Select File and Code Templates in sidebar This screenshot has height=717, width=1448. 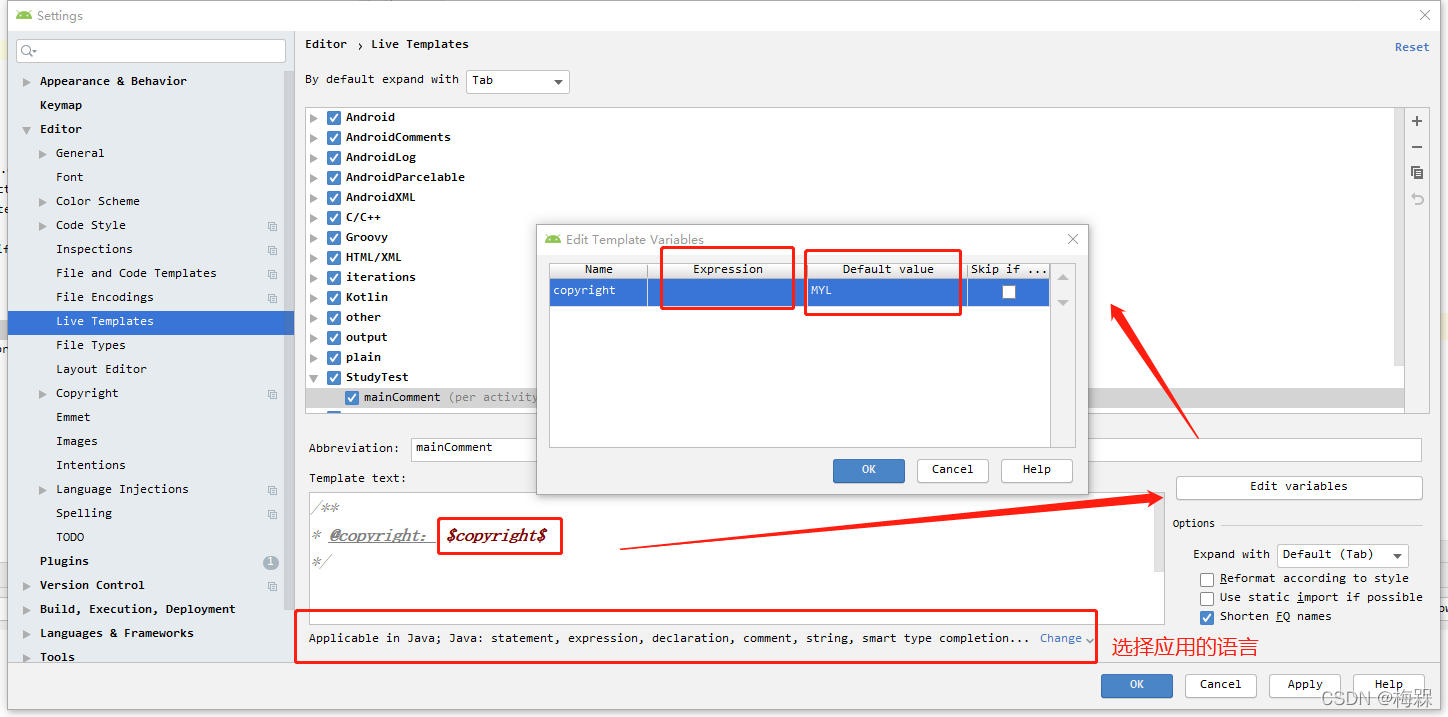tap(136, 273)
